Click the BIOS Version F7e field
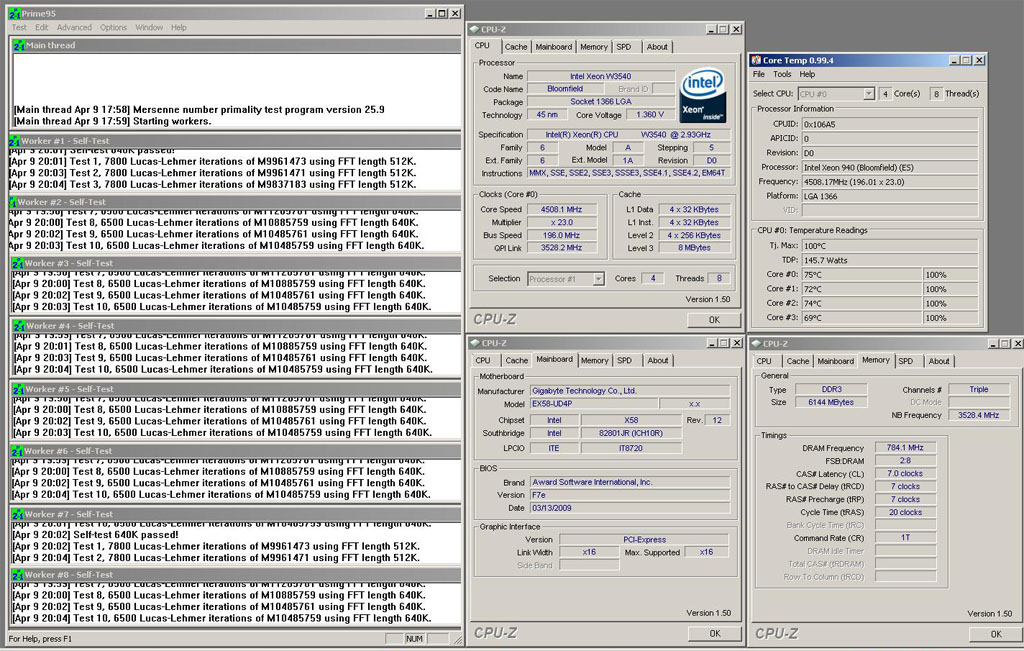 pos(630,495)
